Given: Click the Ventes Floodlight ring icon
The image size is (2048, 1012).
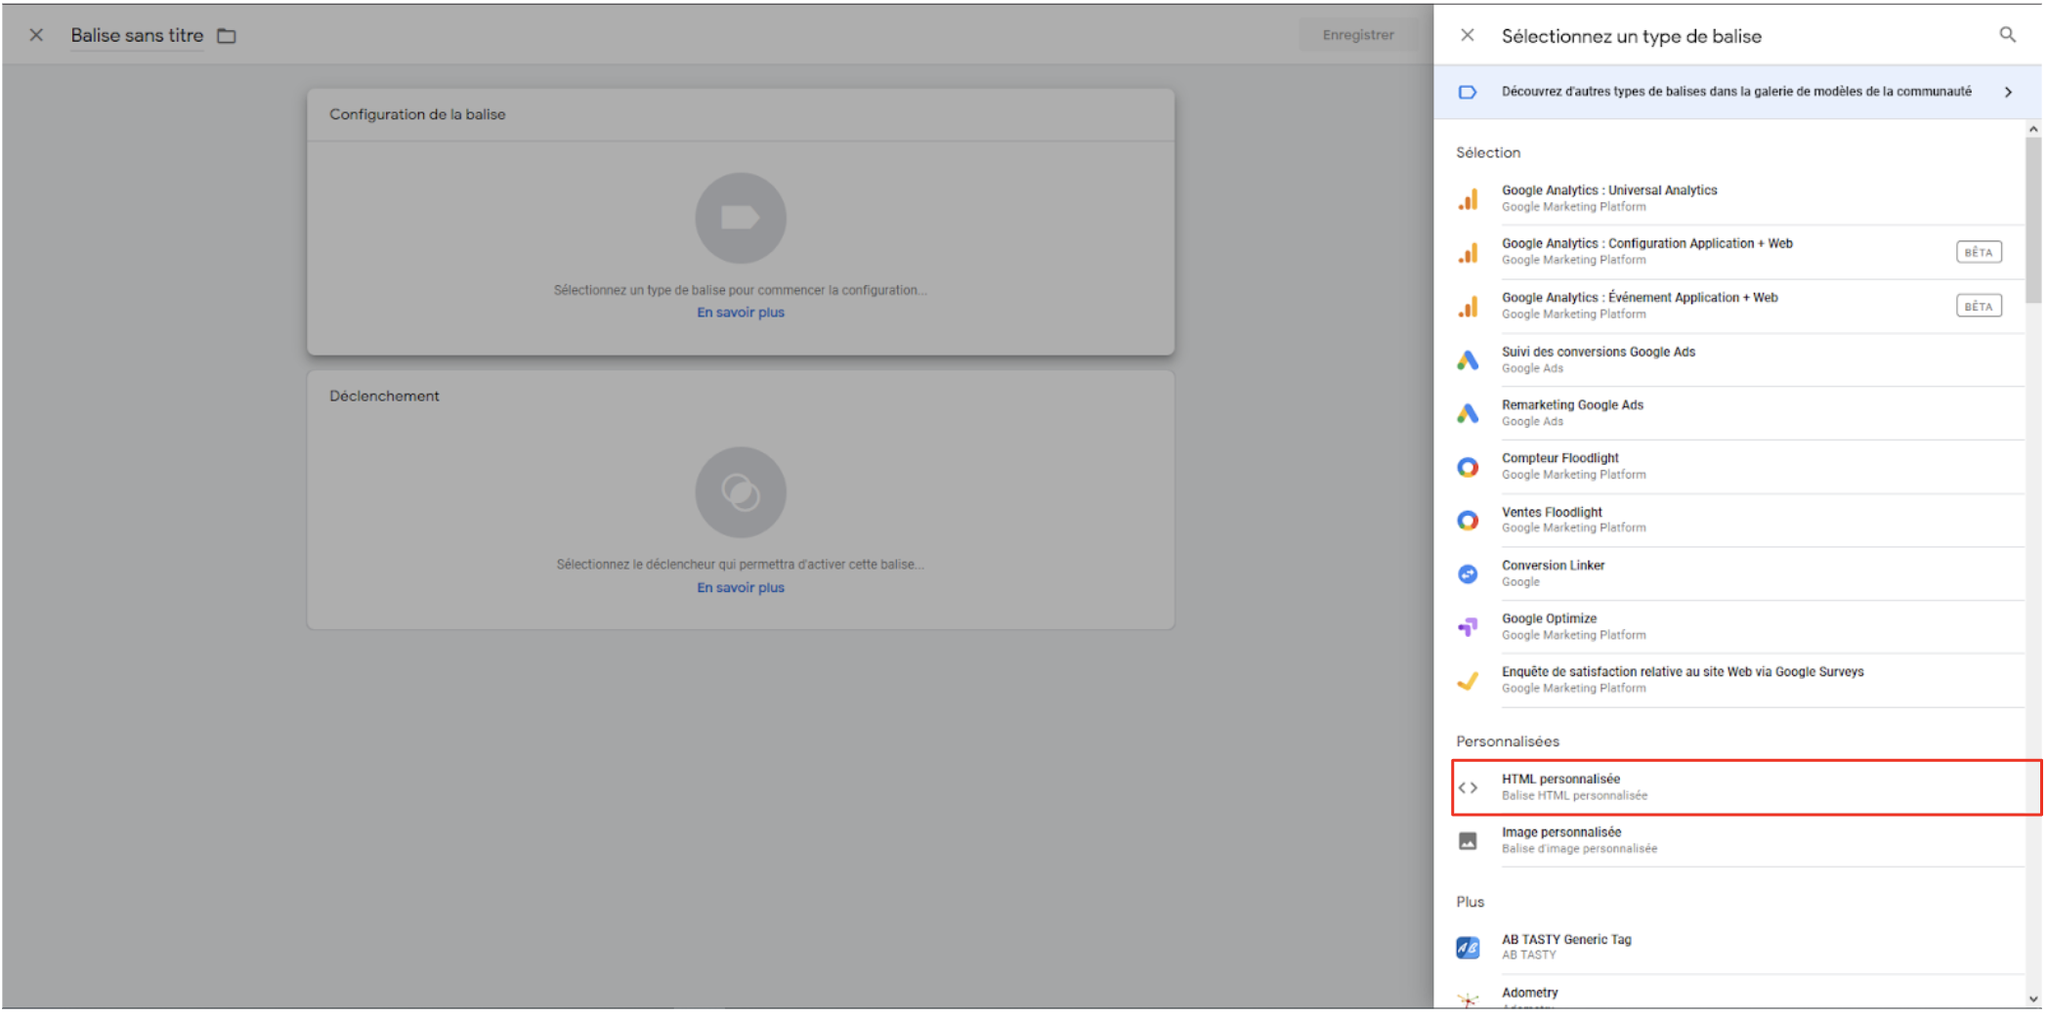Looking at the screenshot, I should point(1467,520).
